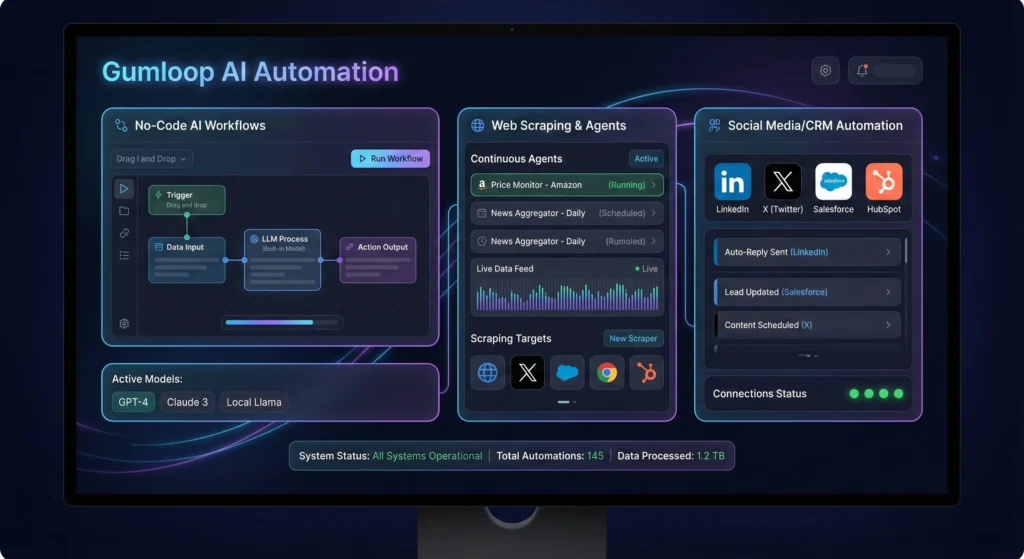1024x559 pixels.
Task: Select play icon in workflow sidebar
Action: click(123, 189)
